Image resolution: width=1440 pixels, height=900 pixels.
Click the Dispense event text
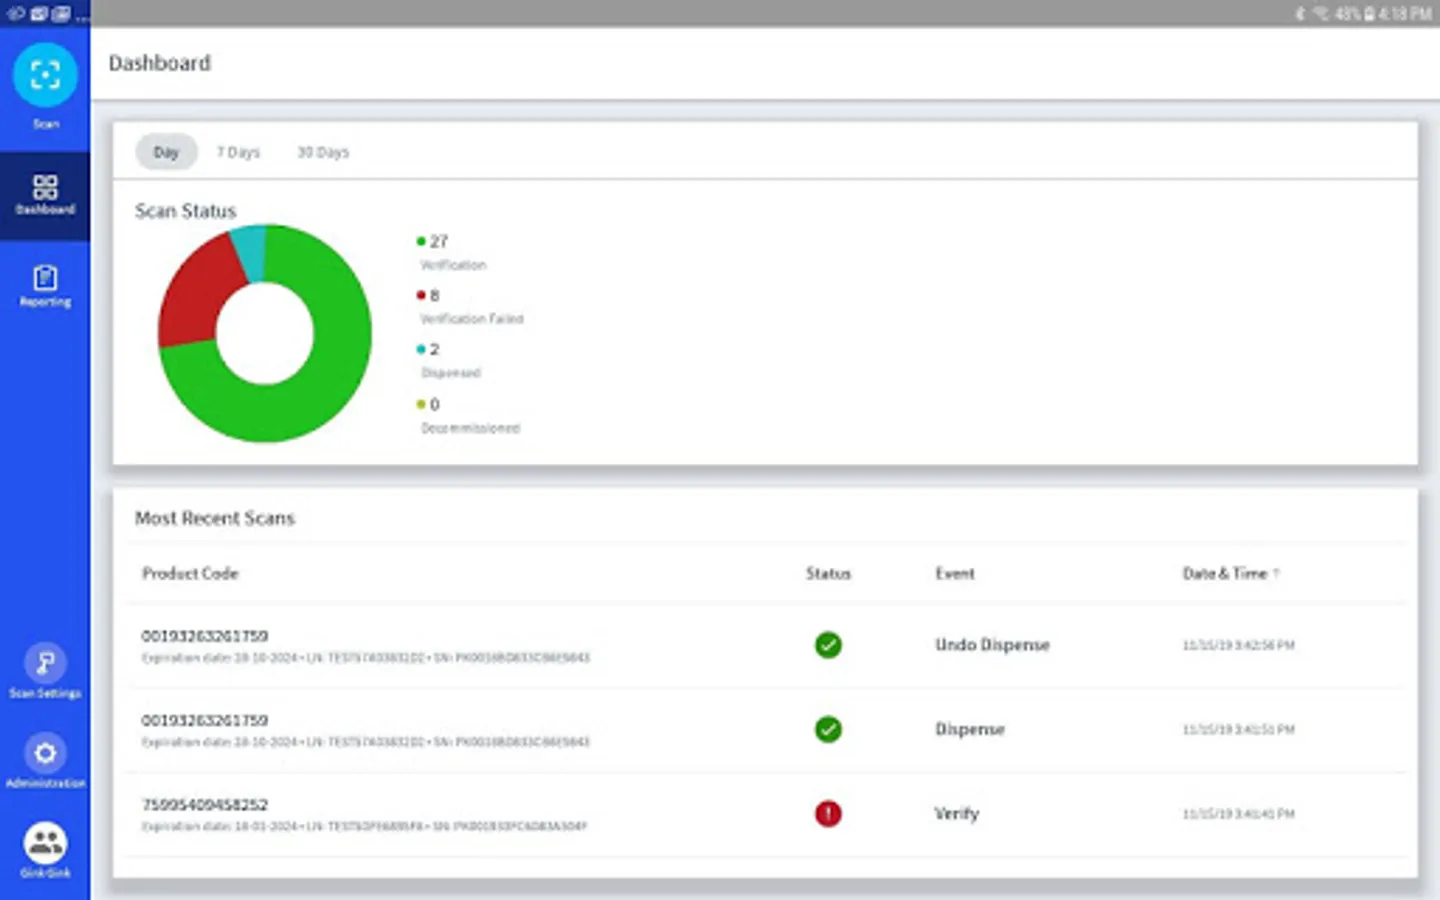tap(969, 729)
